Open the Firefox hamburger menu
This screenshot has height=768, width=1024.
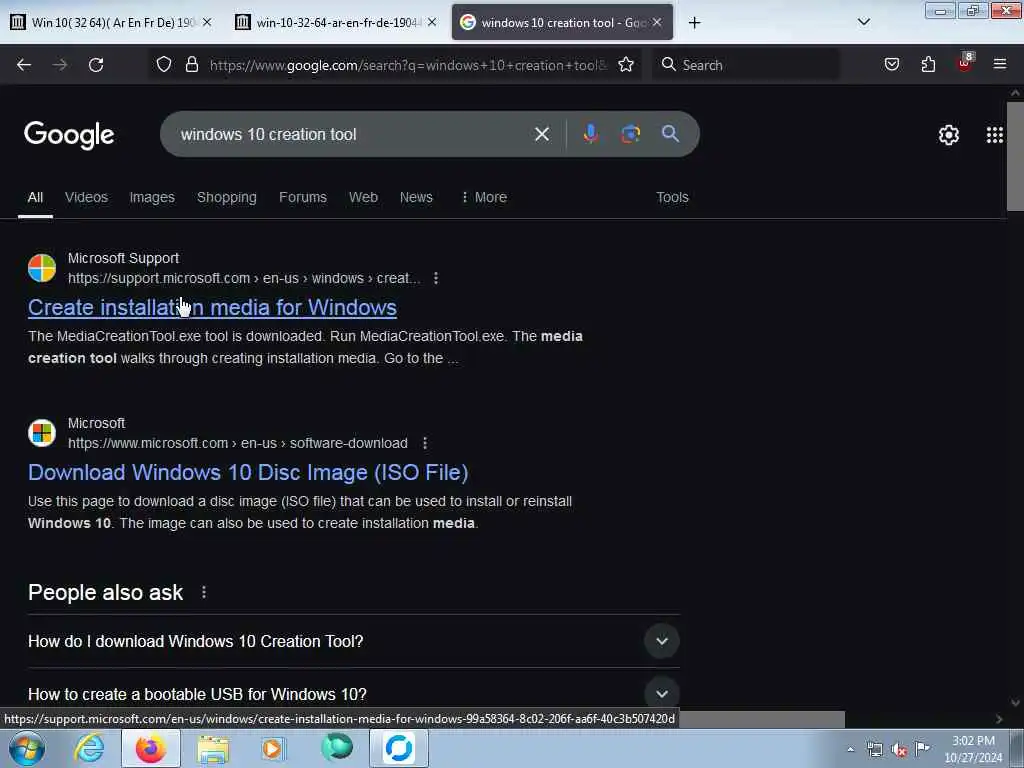pyautogui.click(x=1000, y=64)
